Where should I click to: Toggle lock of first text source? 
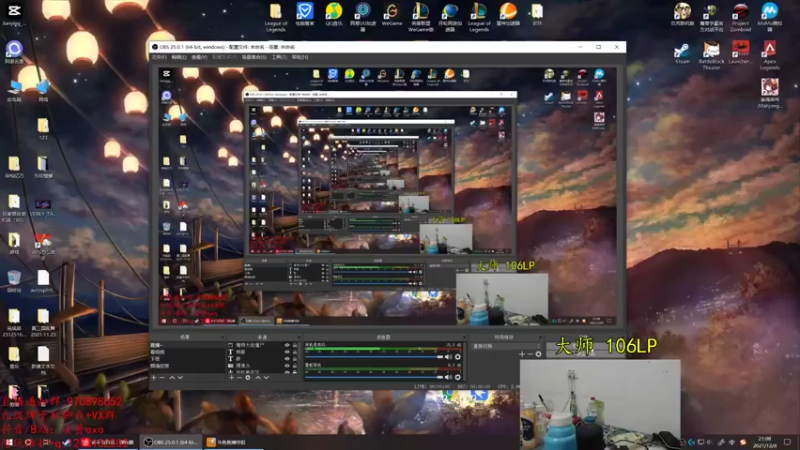tap(294, 352)
